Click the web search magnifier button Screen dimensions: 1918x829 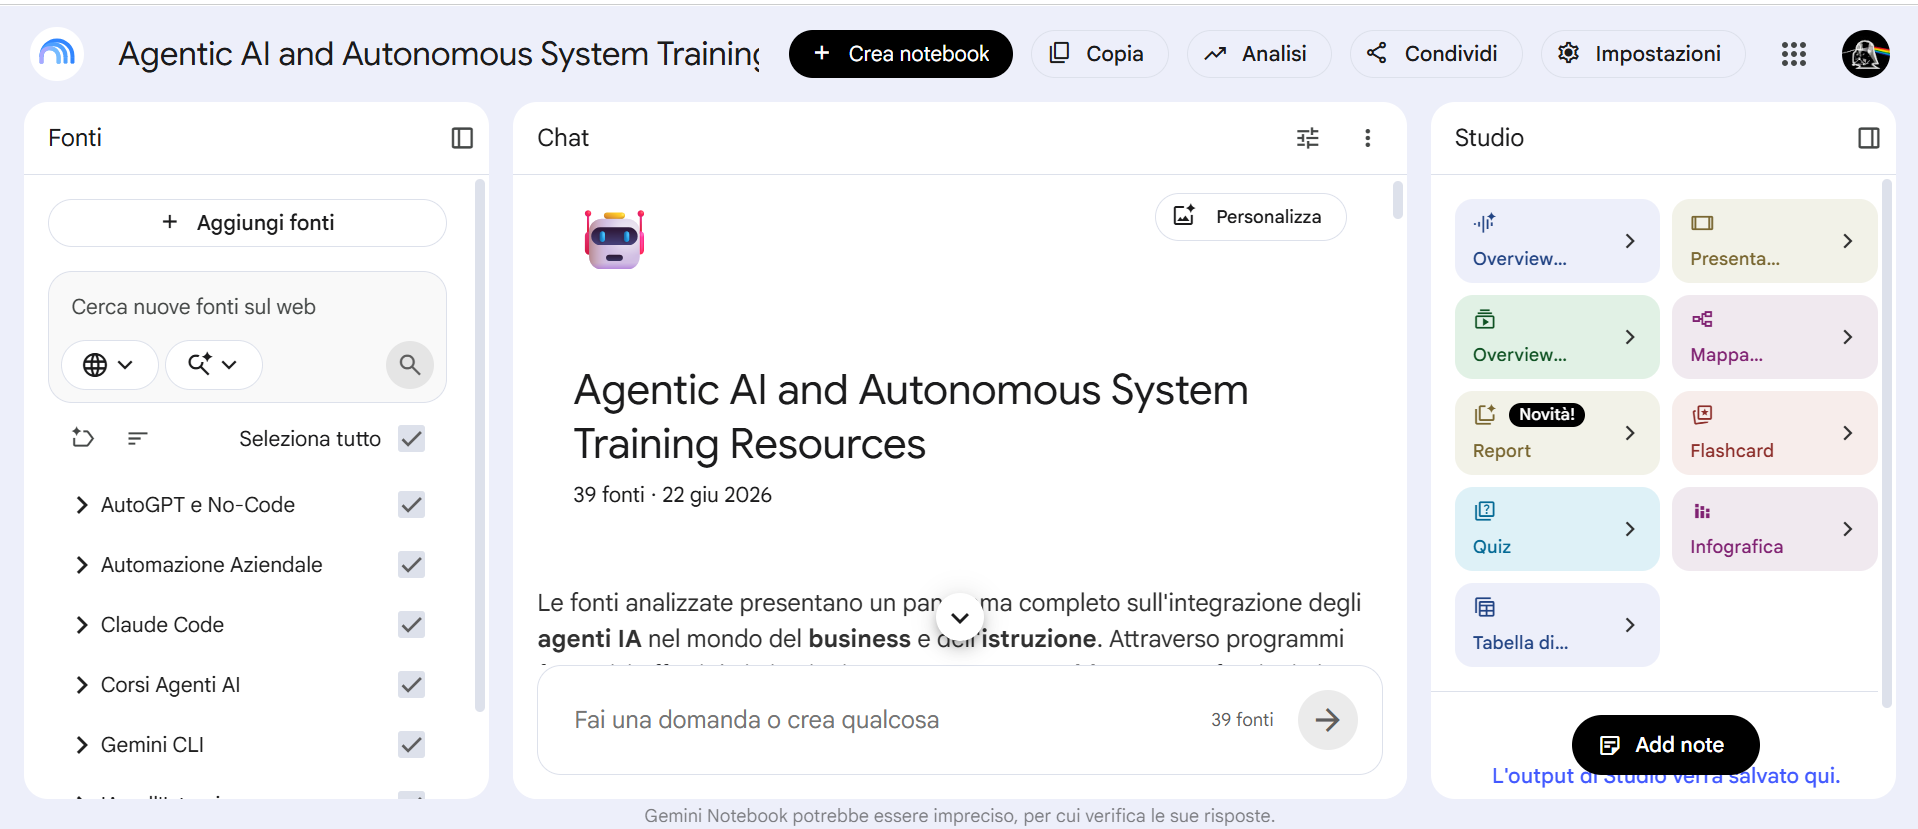click(x=410, y=365)
